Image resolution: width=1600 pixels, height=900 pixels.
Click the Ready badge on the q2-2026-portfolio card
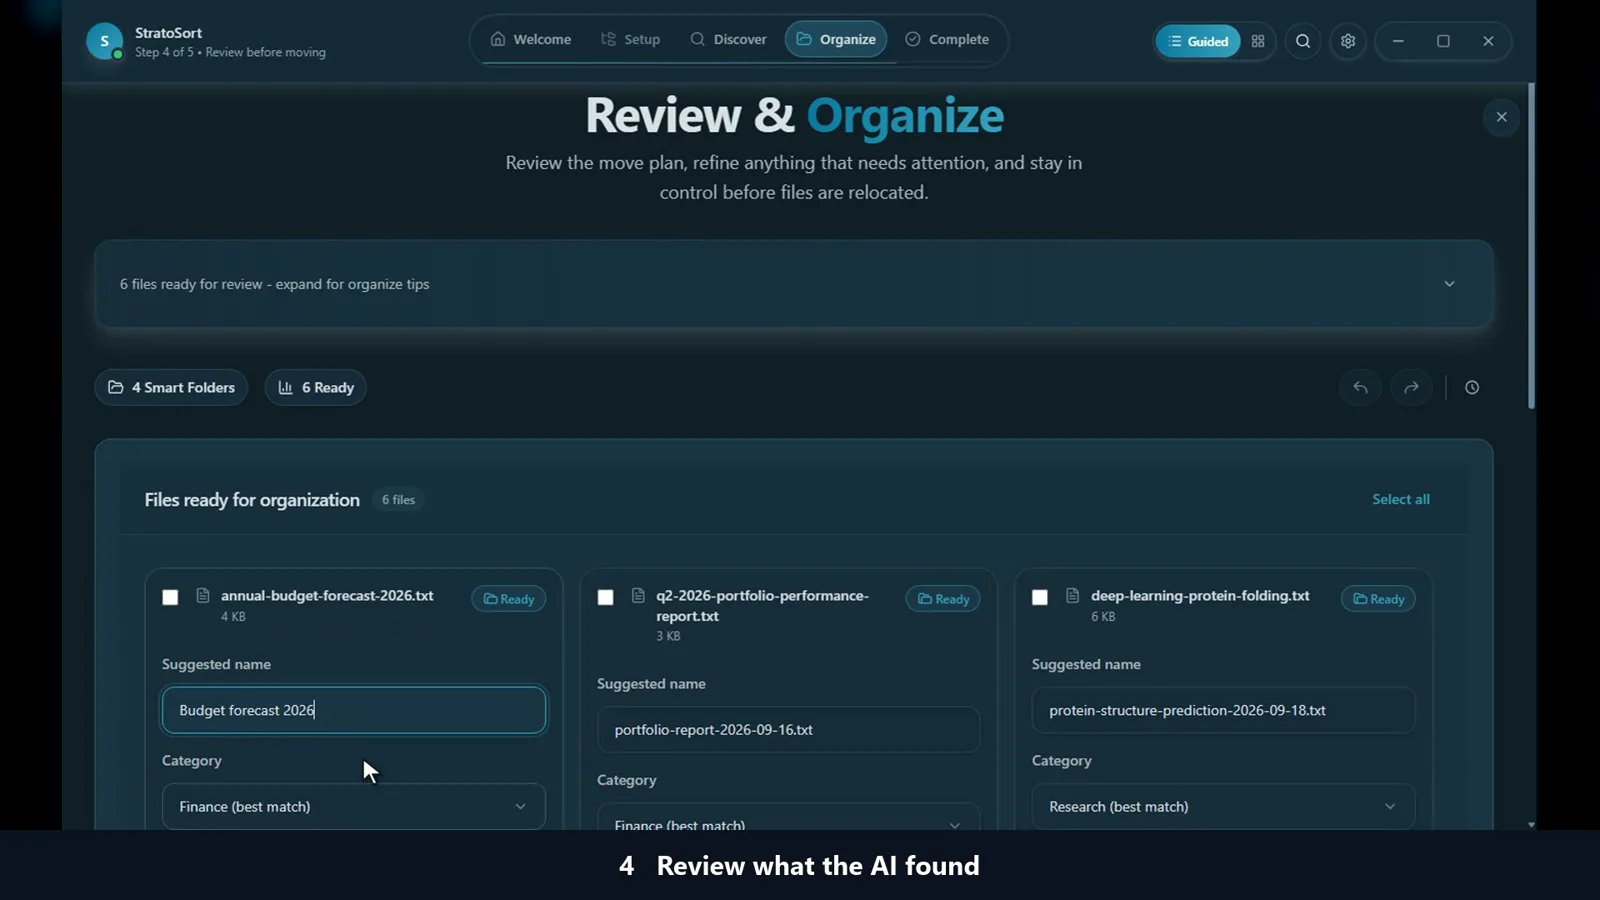tap(943, 599)
